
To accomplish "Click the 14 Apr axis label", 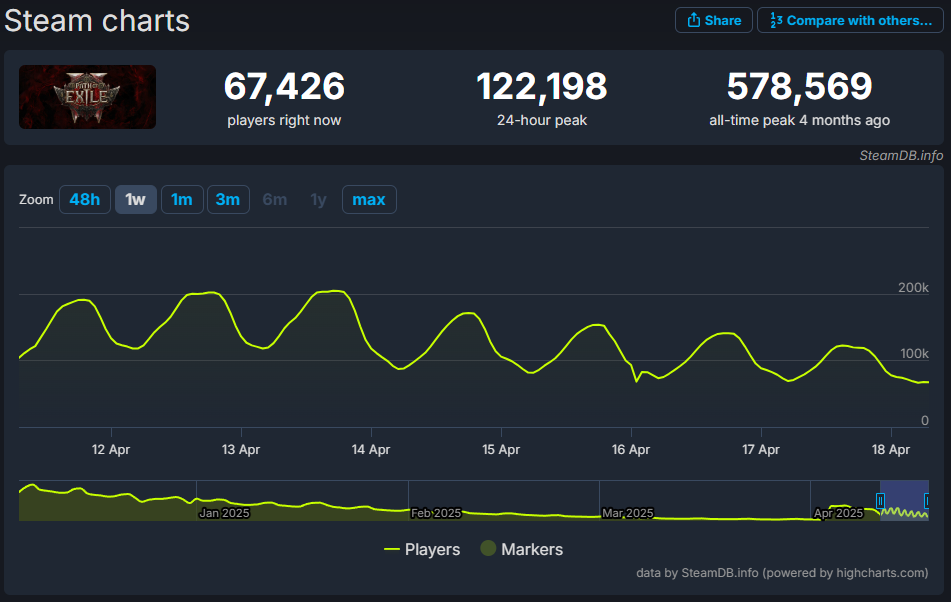I will pyautogui.click(x=371, y=450).
